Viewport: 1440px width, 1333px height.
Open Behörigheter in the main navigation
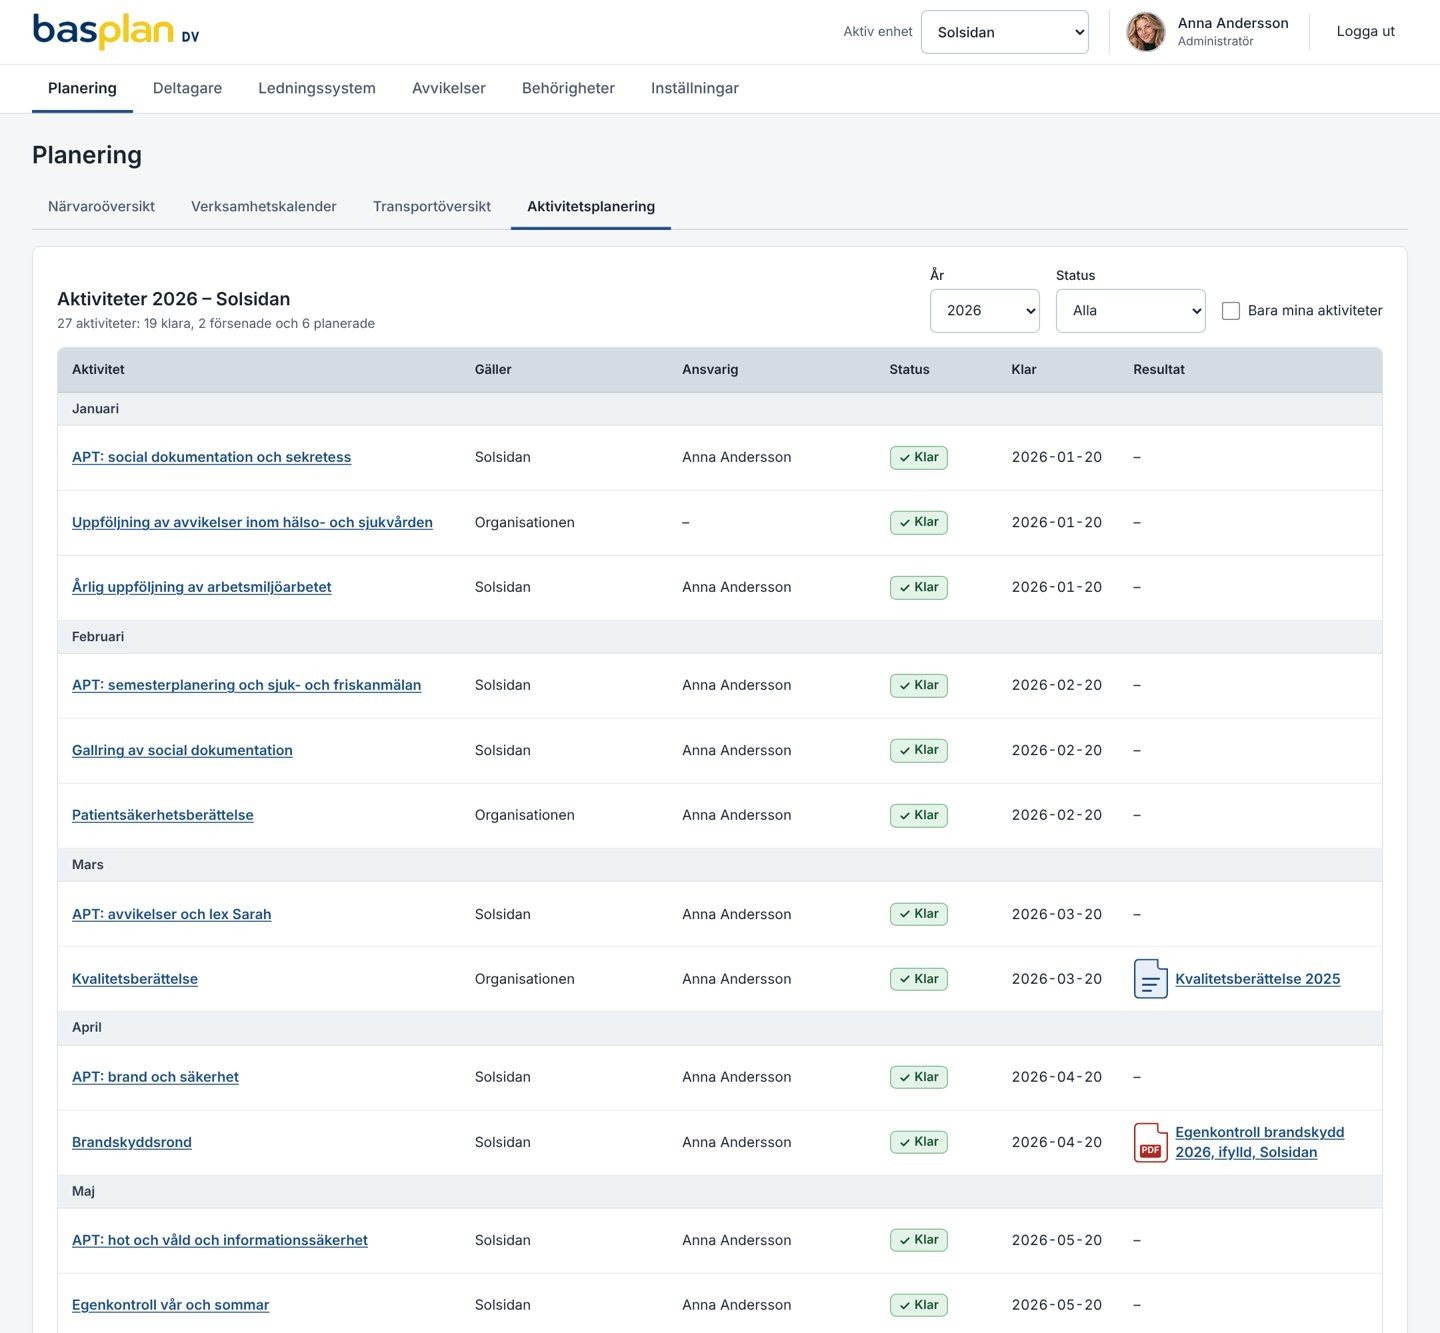[x=568, y=88]
